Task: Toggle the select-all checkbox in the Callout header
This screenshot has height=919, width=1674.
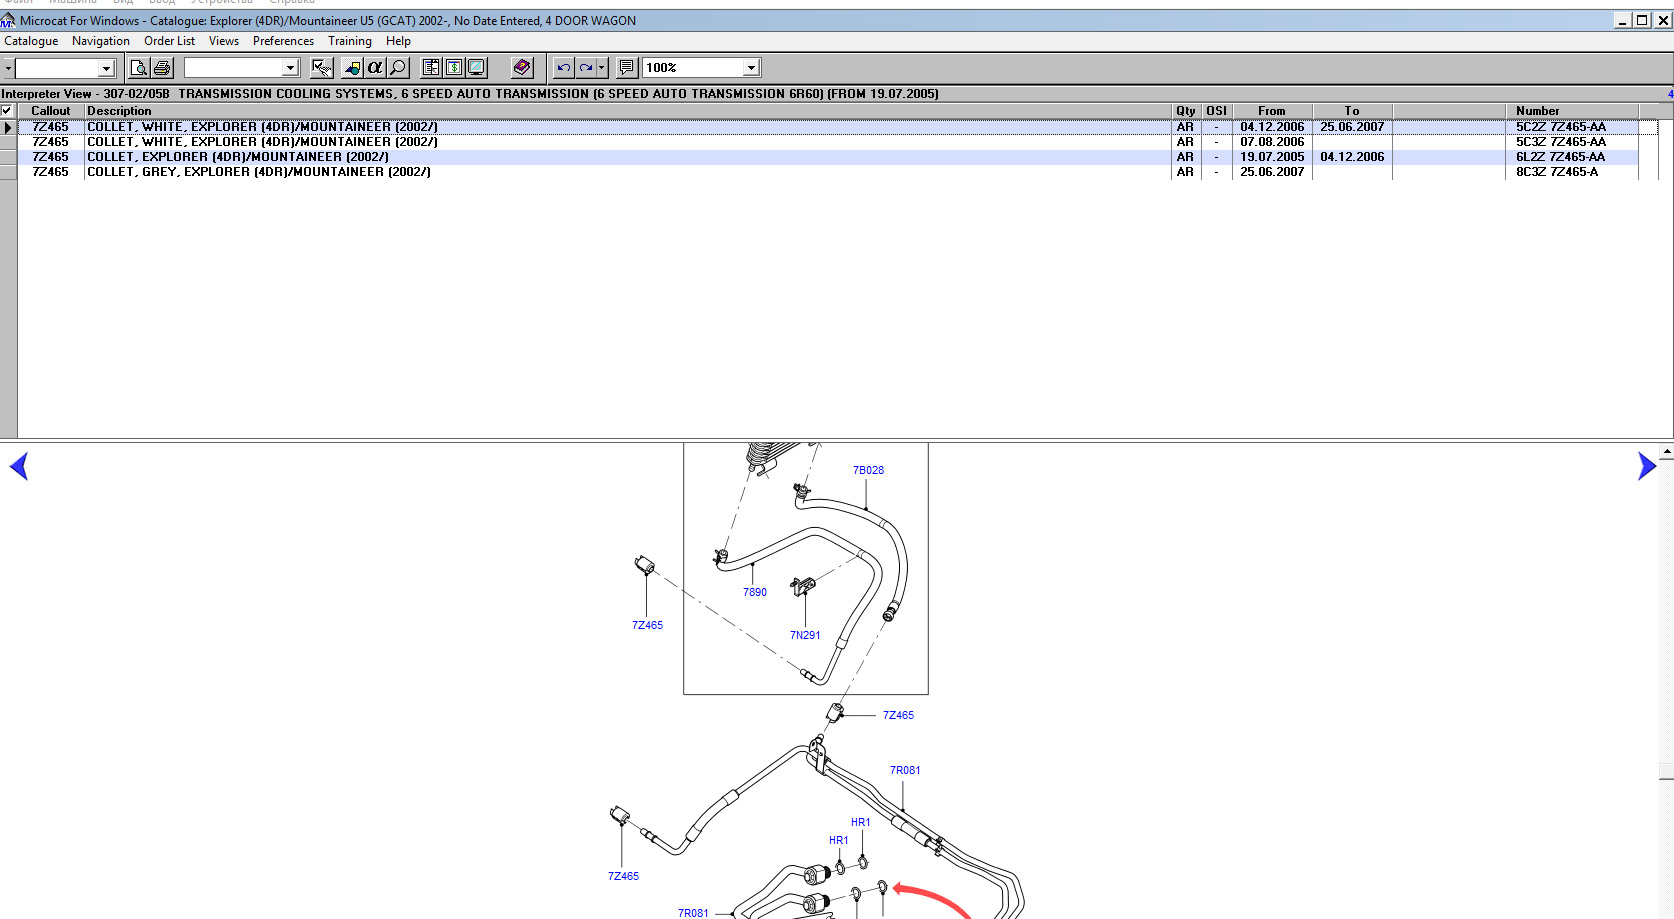Action: (6, 111)
